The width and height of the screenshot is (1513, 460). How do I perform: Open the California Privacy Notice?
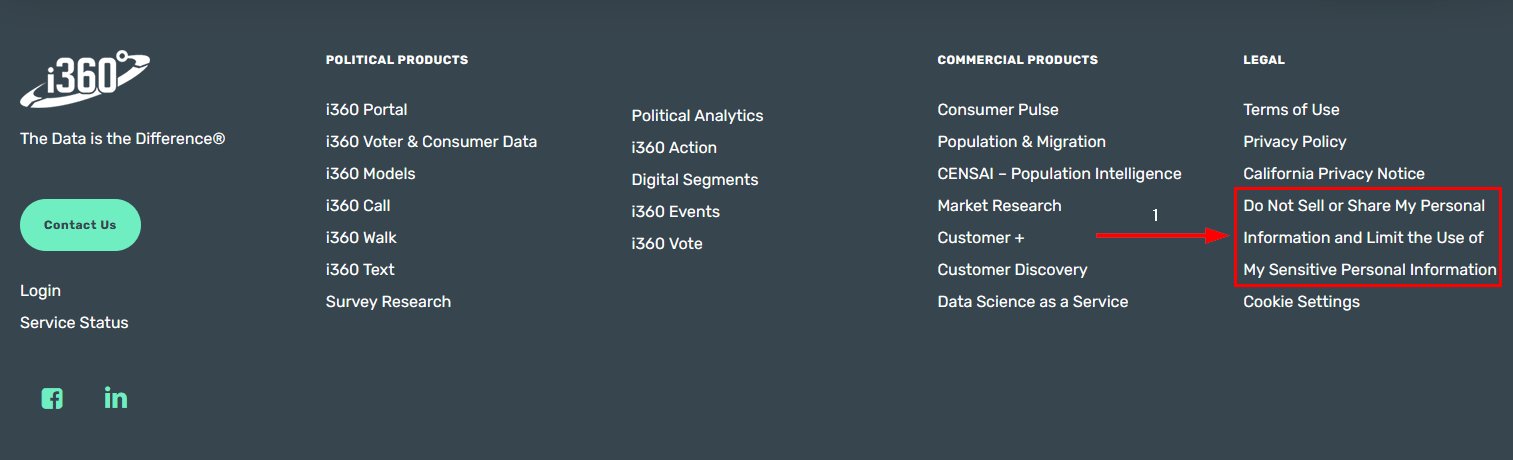point(1333,174)
